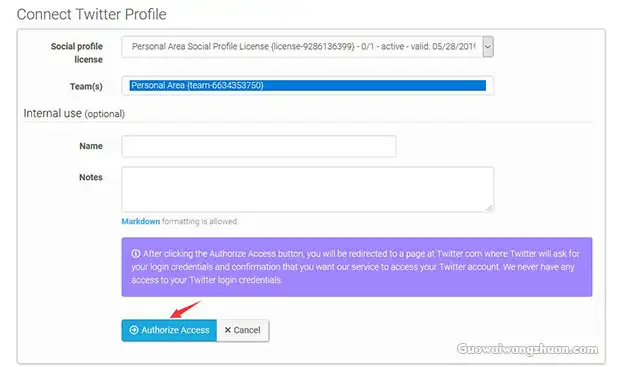Click the license dropdown arrow button
The image size is (620, 367).
click(488, 47)
